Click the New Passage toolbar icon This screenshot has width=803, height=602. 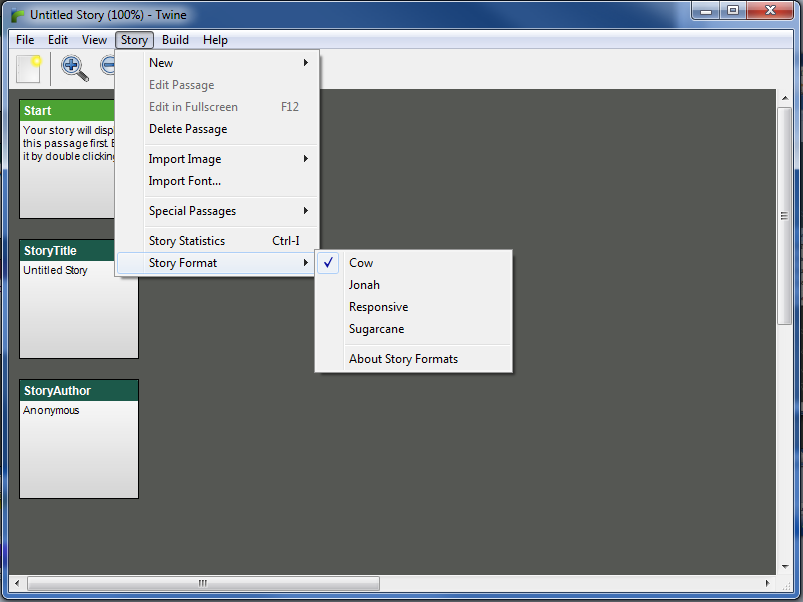pos(29,68)
